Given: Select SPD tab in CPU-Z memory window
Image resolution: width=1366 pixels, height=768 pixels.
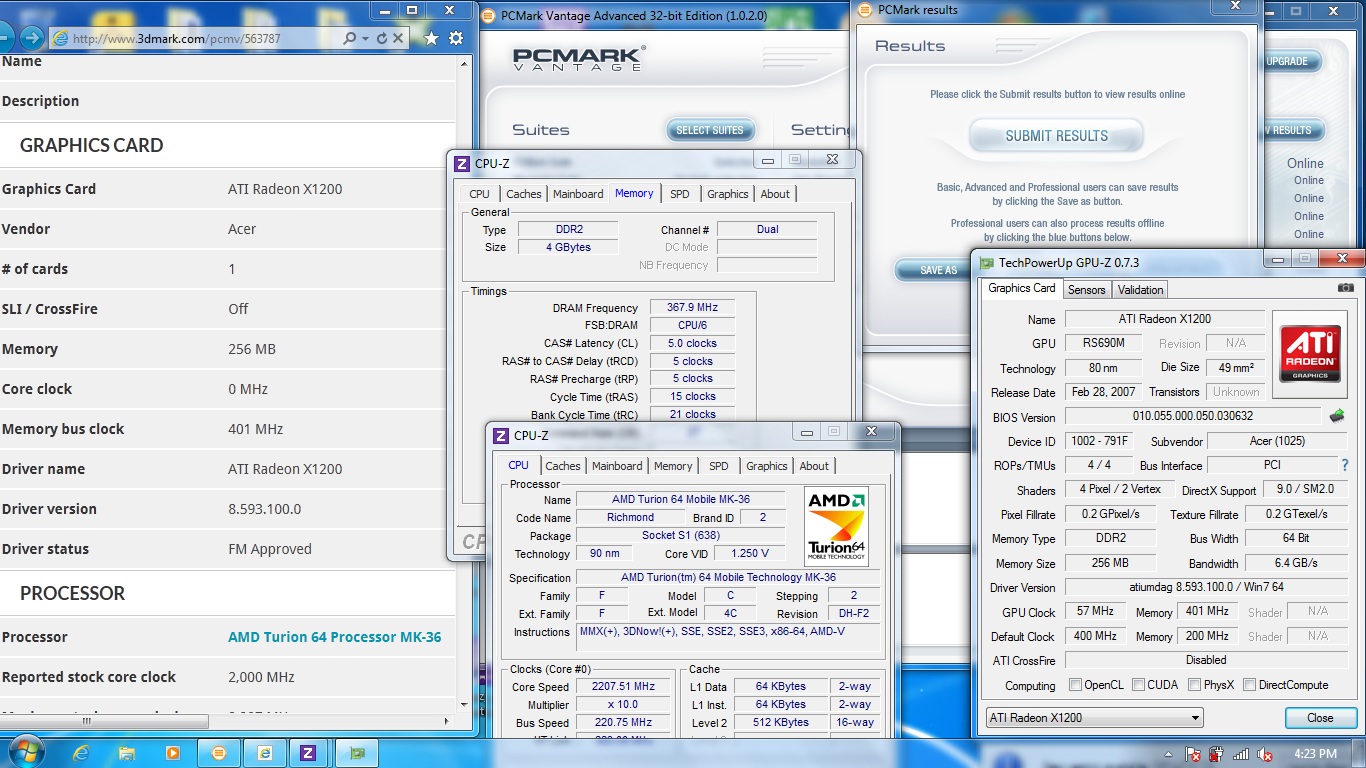Looking at the screenshot, I should click(x=680, y=194).
